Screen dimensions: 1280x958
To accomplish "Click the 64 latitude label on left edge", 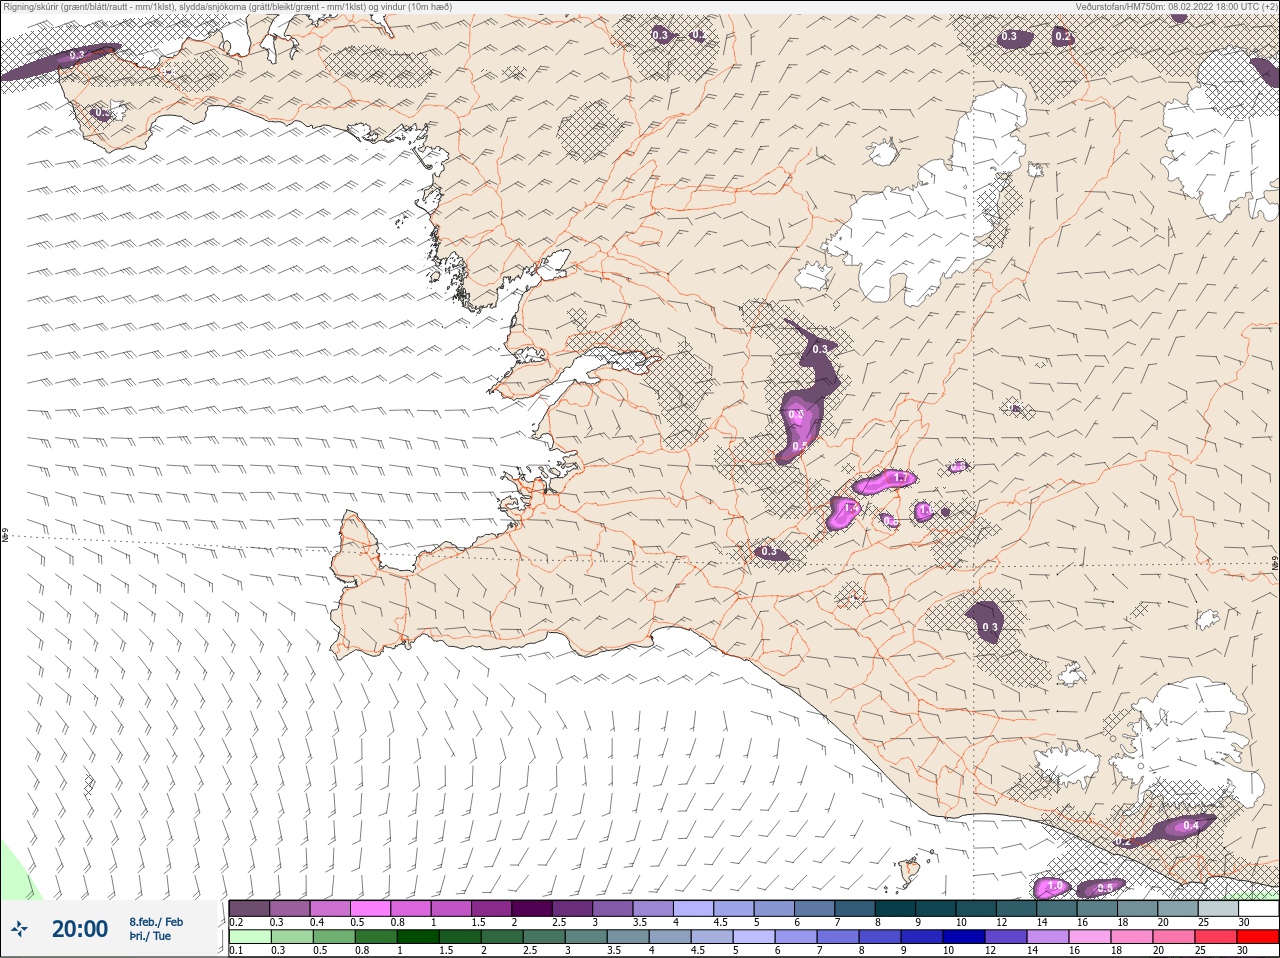I will (4, 536).
